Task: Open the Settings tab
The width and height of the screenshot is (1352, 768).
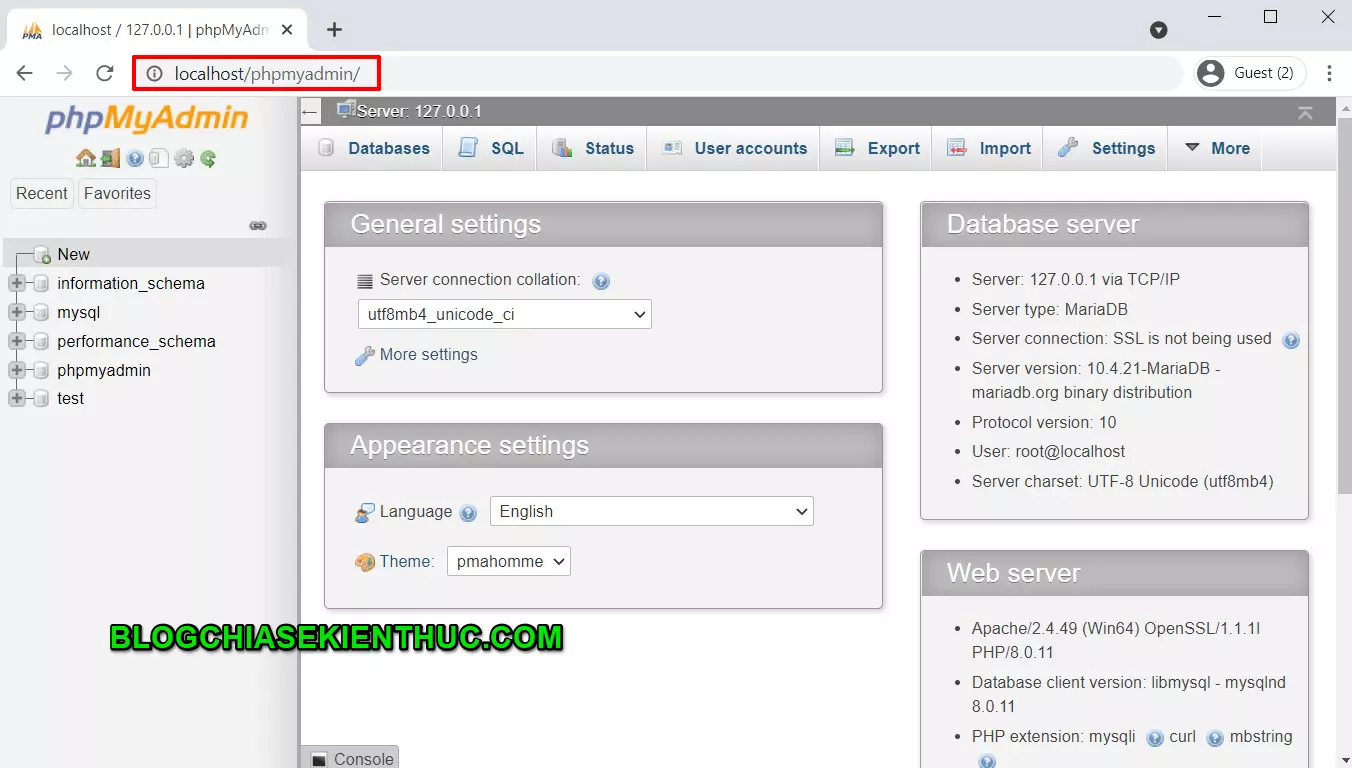Action: [x=1106, y=148]
